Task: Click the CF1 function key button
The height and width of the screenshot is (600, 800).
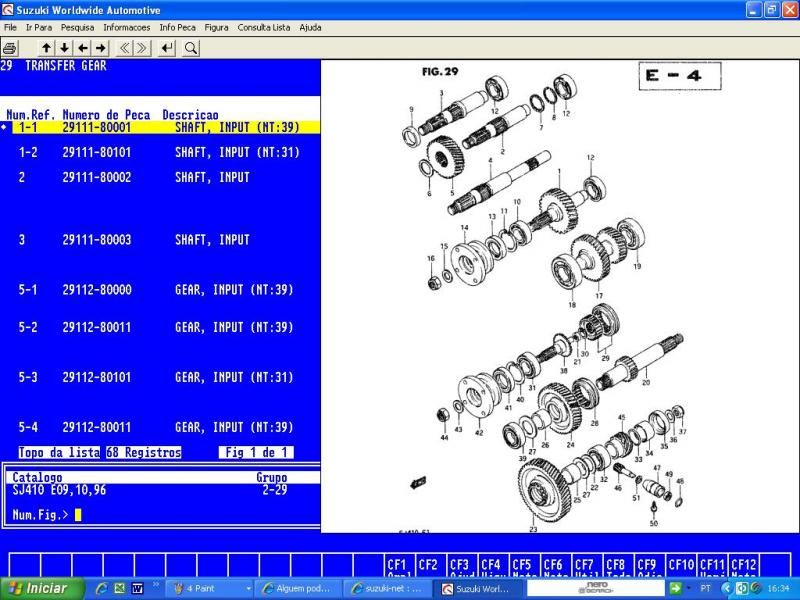Action: tap(399, 565)
